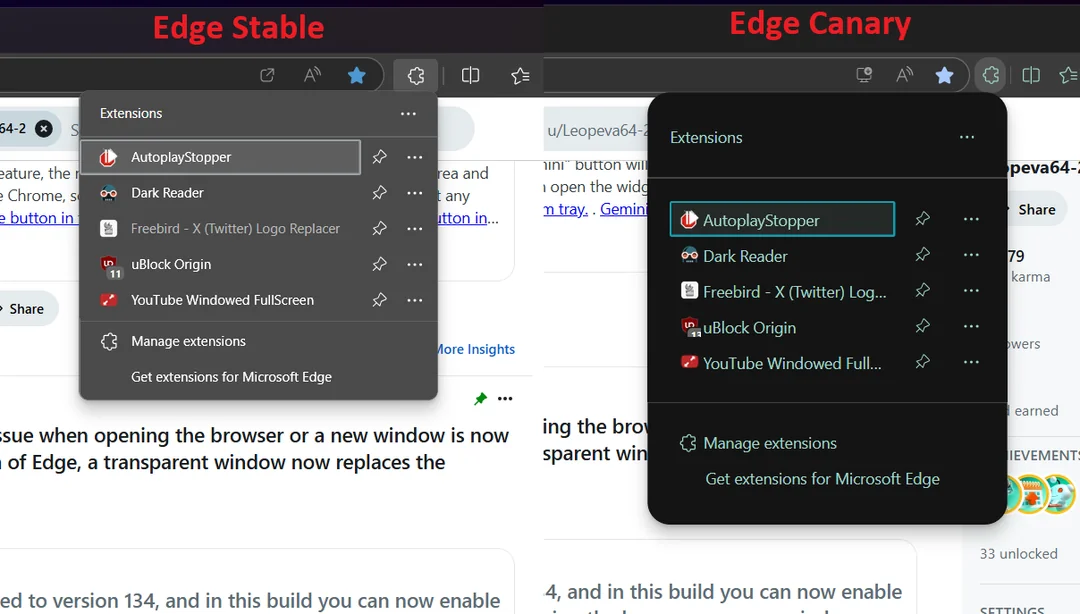
Task: Click blue favorite star in Edge Canary toolbar
Action: point(944,75)
